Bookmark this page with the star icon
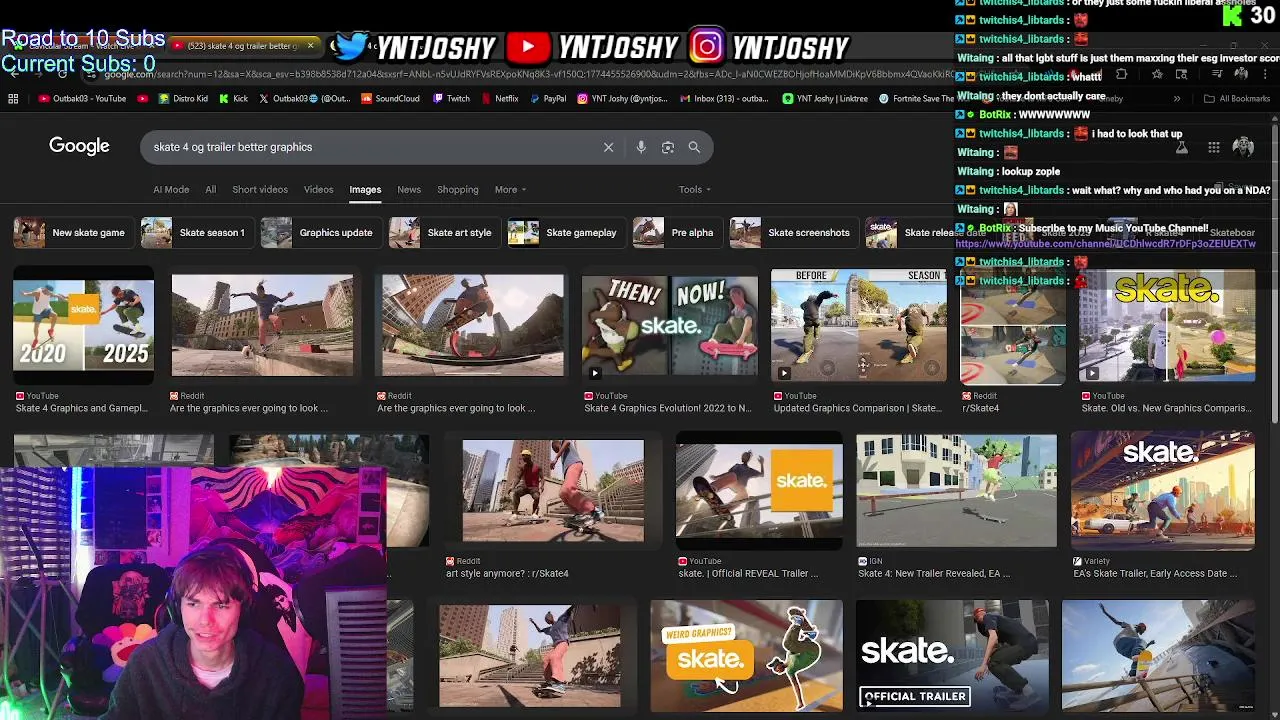This screenshot has height=720, width=1280. (1157, 74)
